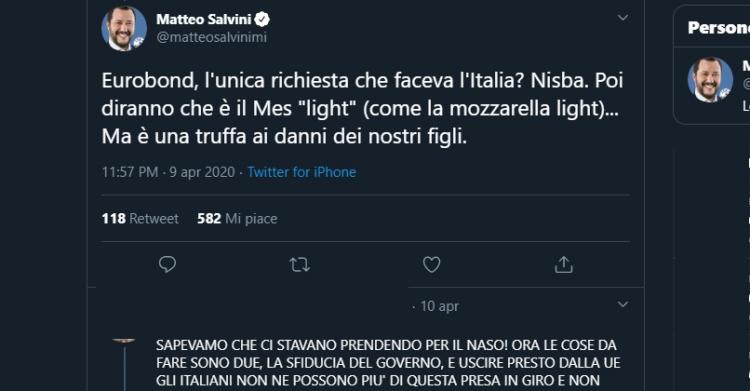Click the Matteo Salvini display name
The image size is (750, 391).
[204, 19]
